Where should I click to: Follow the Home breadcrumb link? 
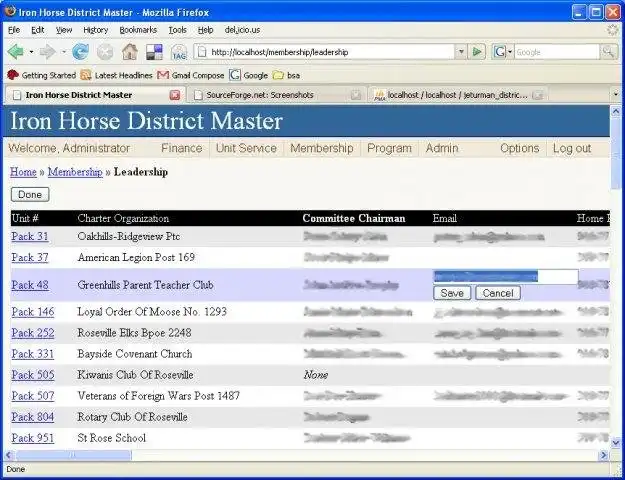tap(23, 172)
